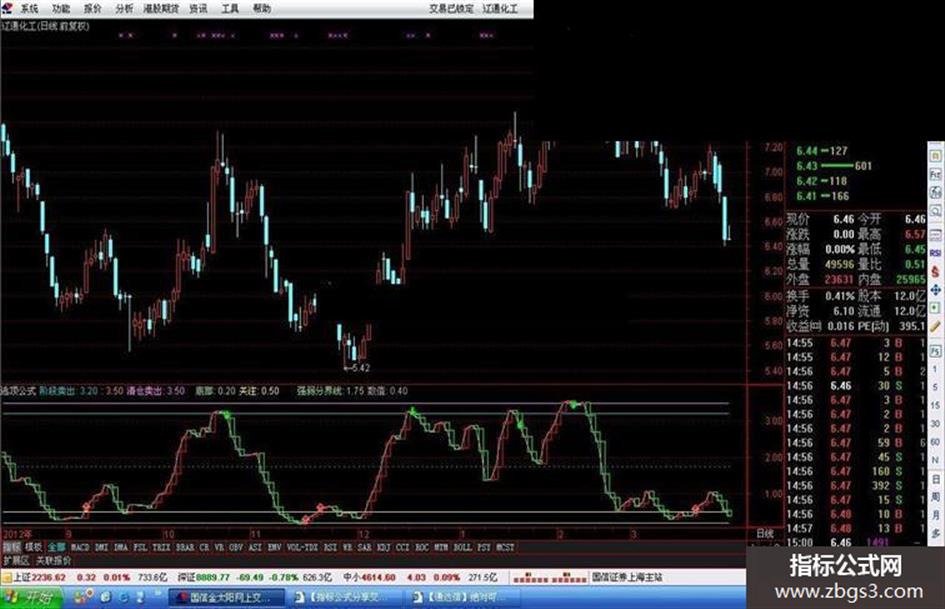Click the blue four-arrow move icon
This screenshot has width=945, height=609.
click(935, 290)
